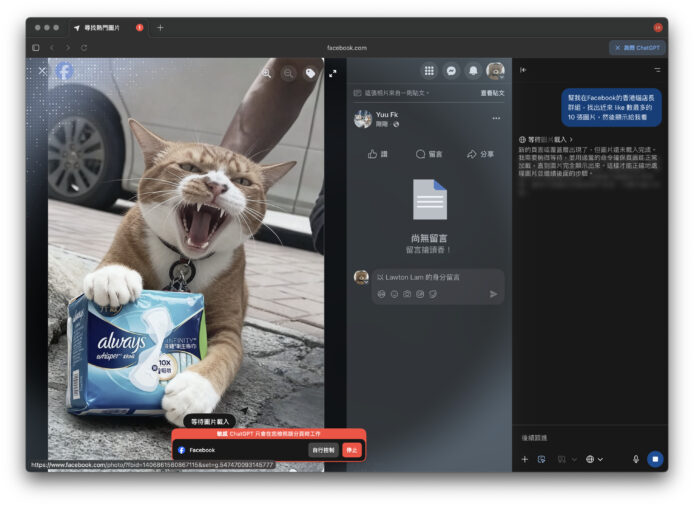The image size is (694, 506).
Task: Open post options three-dot menu
Action: pyautogui.click(x=495, y=118)
